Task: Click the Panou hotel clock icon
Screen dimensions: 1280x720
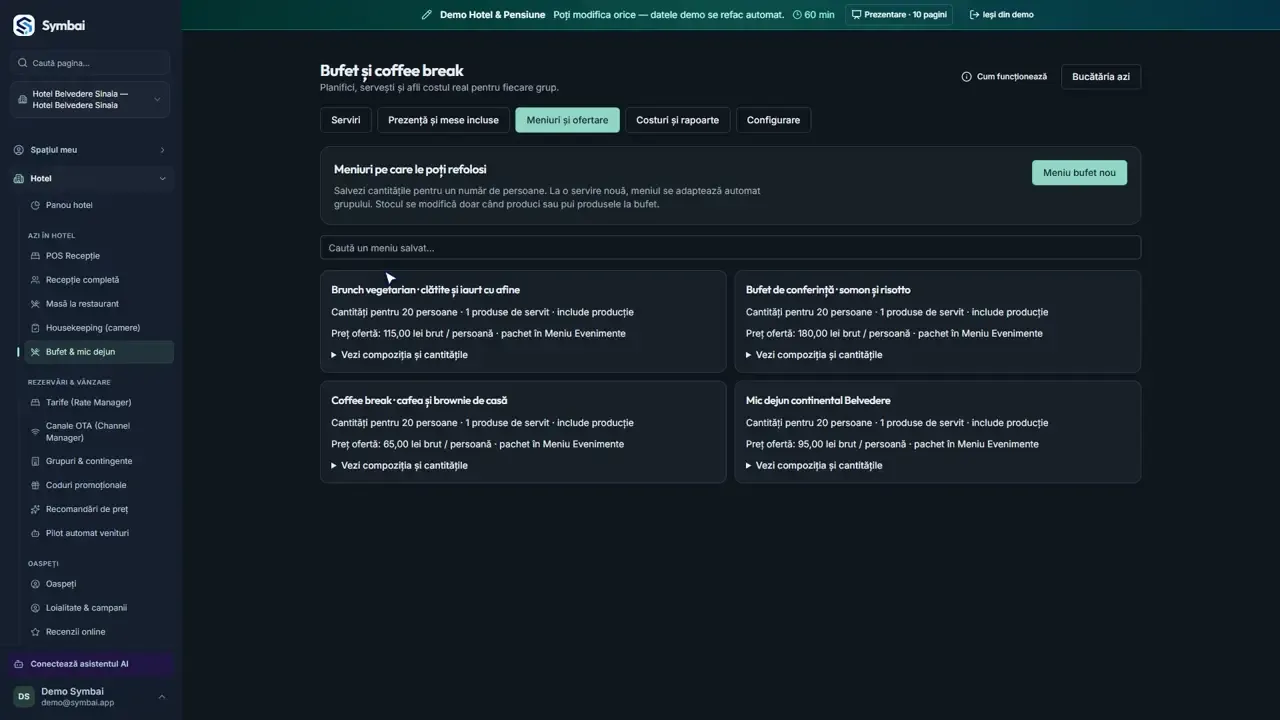Action: click(36, 206)
